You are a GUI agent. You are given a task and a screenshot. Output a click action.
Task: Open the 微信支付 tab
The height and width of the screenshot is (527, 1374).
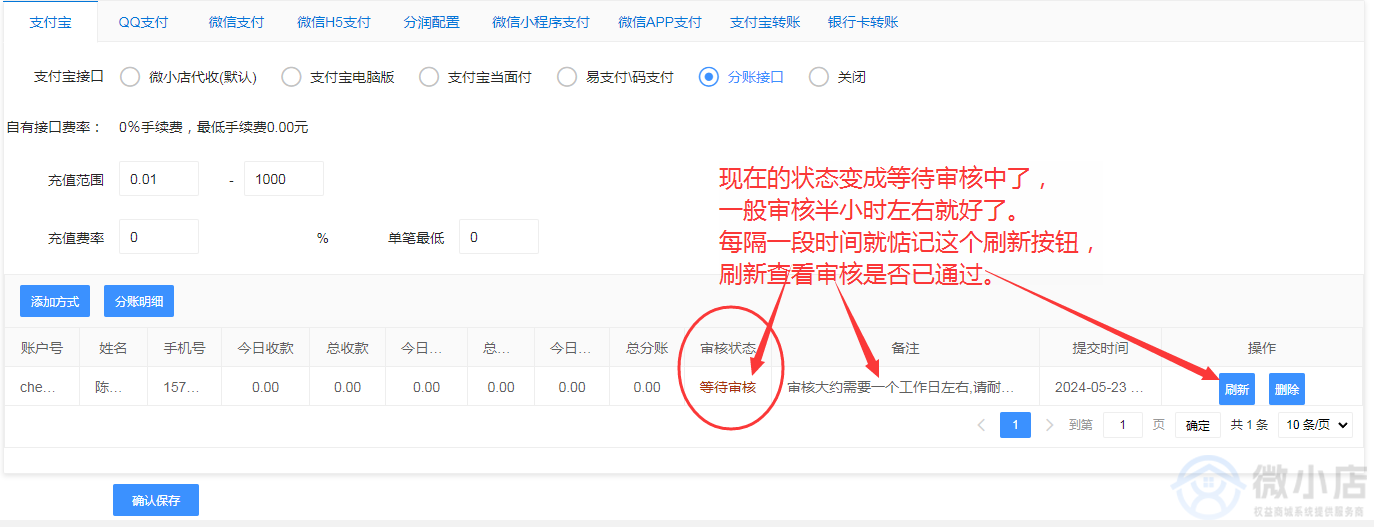(236, 22)
